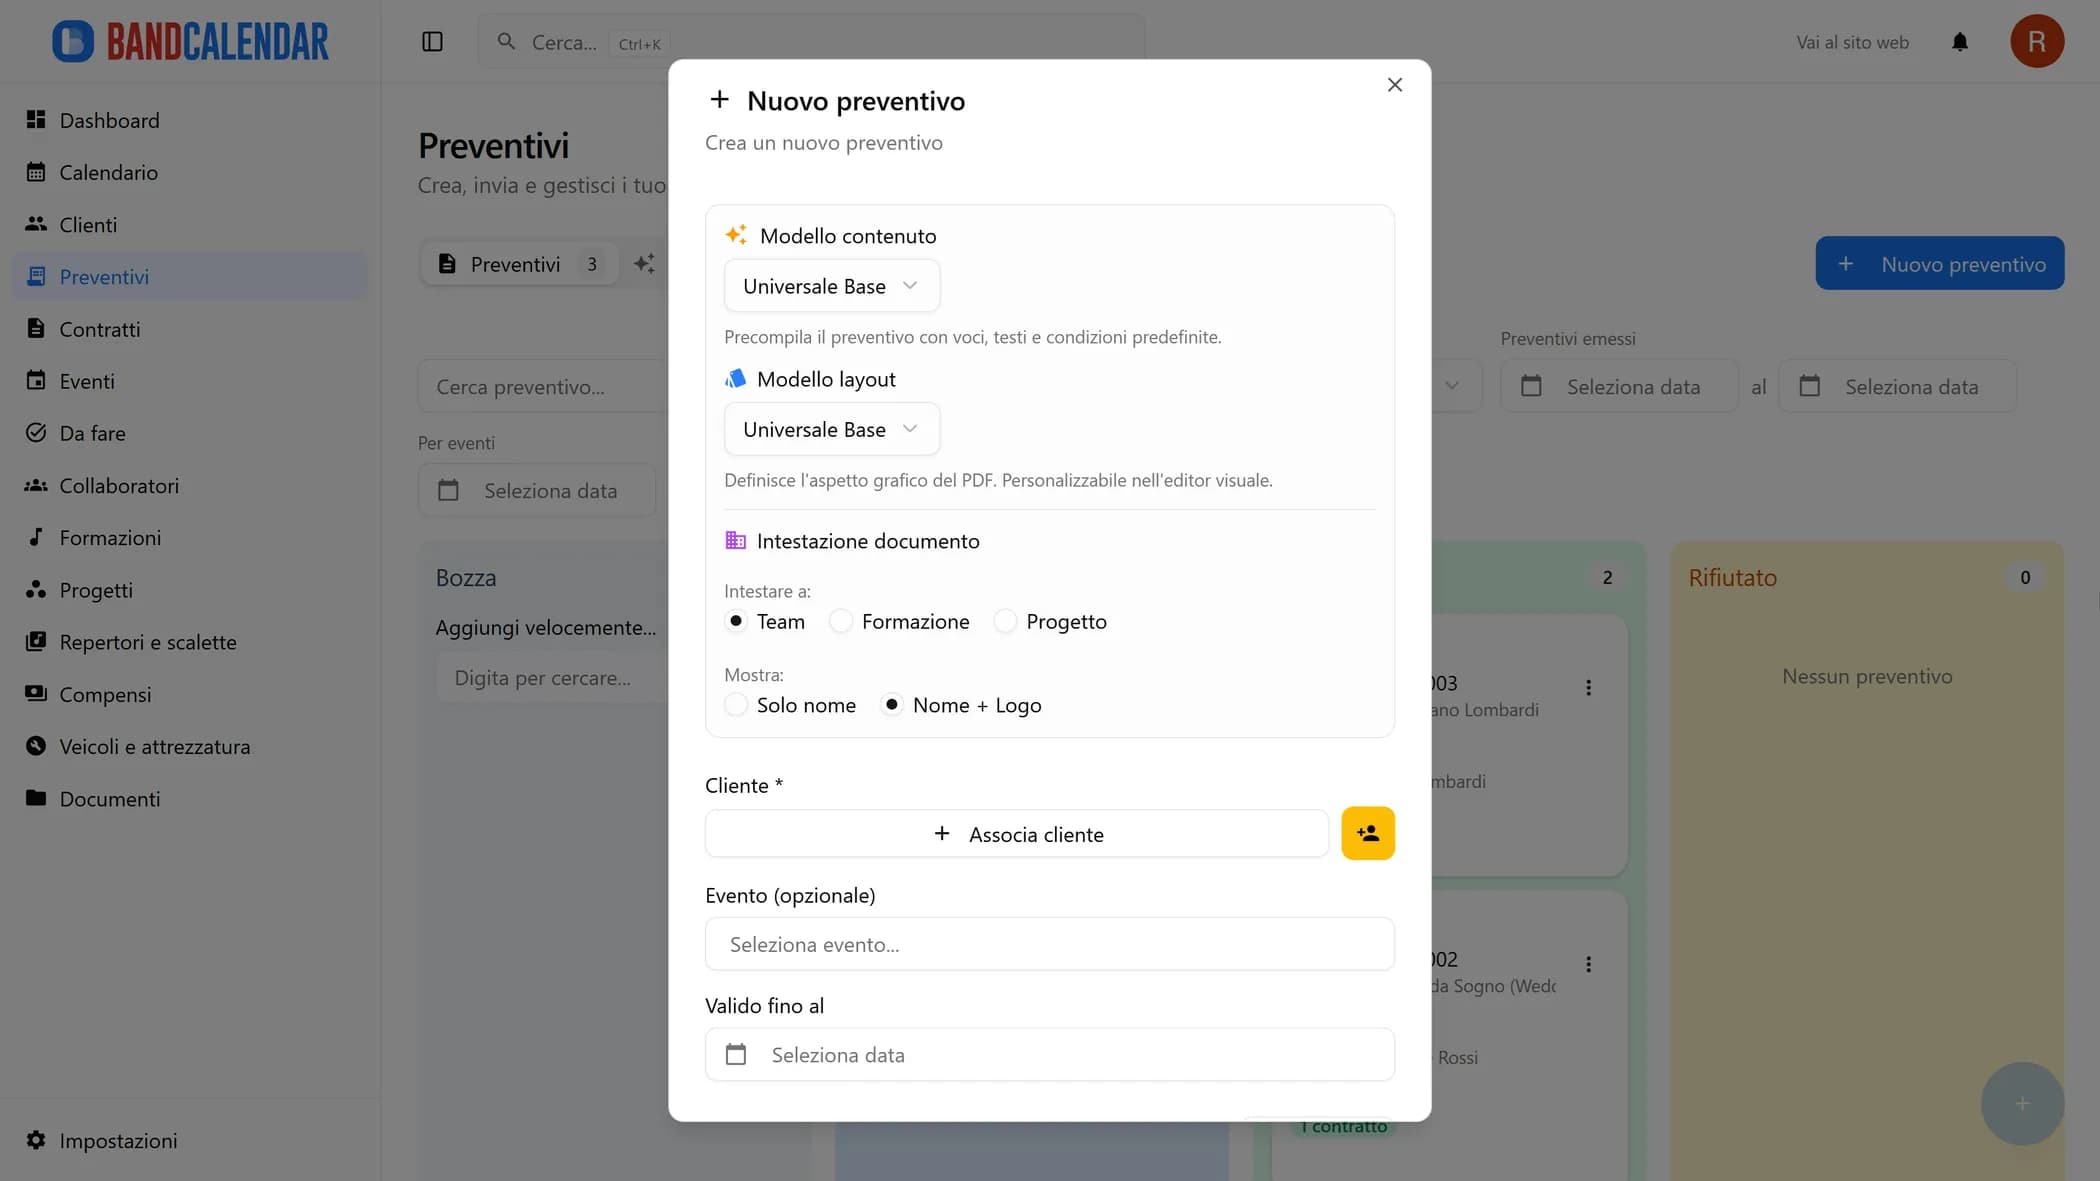
Task: Click the Repertori e scalette icon
Action: click(x=36, y=641)
